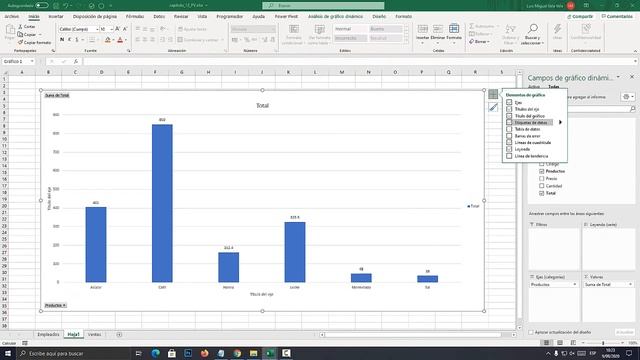Click the Productos filter button on the chart
640x360 pixels.
(x=56, y=305)
